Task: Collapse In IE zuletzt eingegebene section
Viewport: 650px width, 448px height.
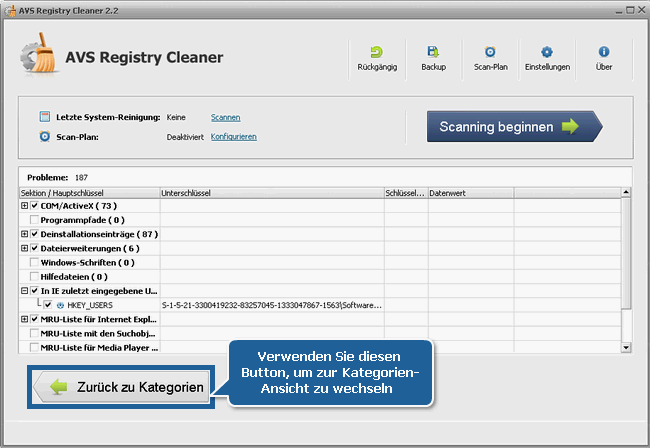Action: click(x=24, y=291)
